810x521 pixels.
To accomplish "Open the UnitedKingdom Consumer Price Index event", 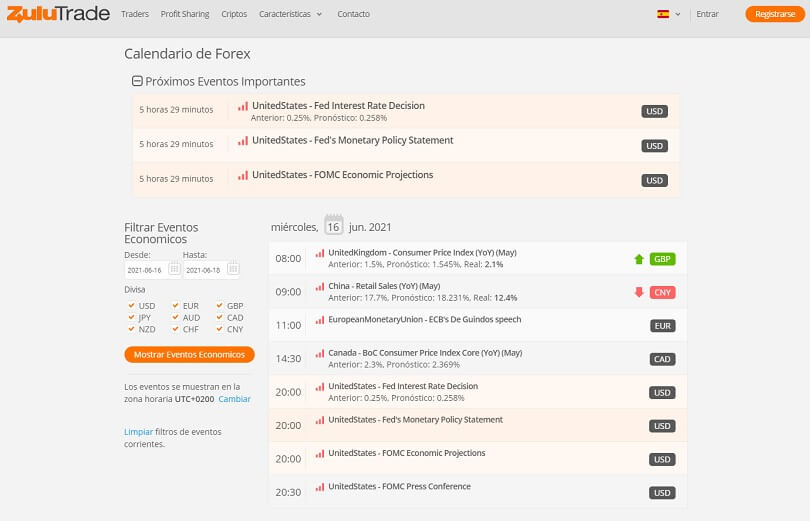I will point(422,252).
